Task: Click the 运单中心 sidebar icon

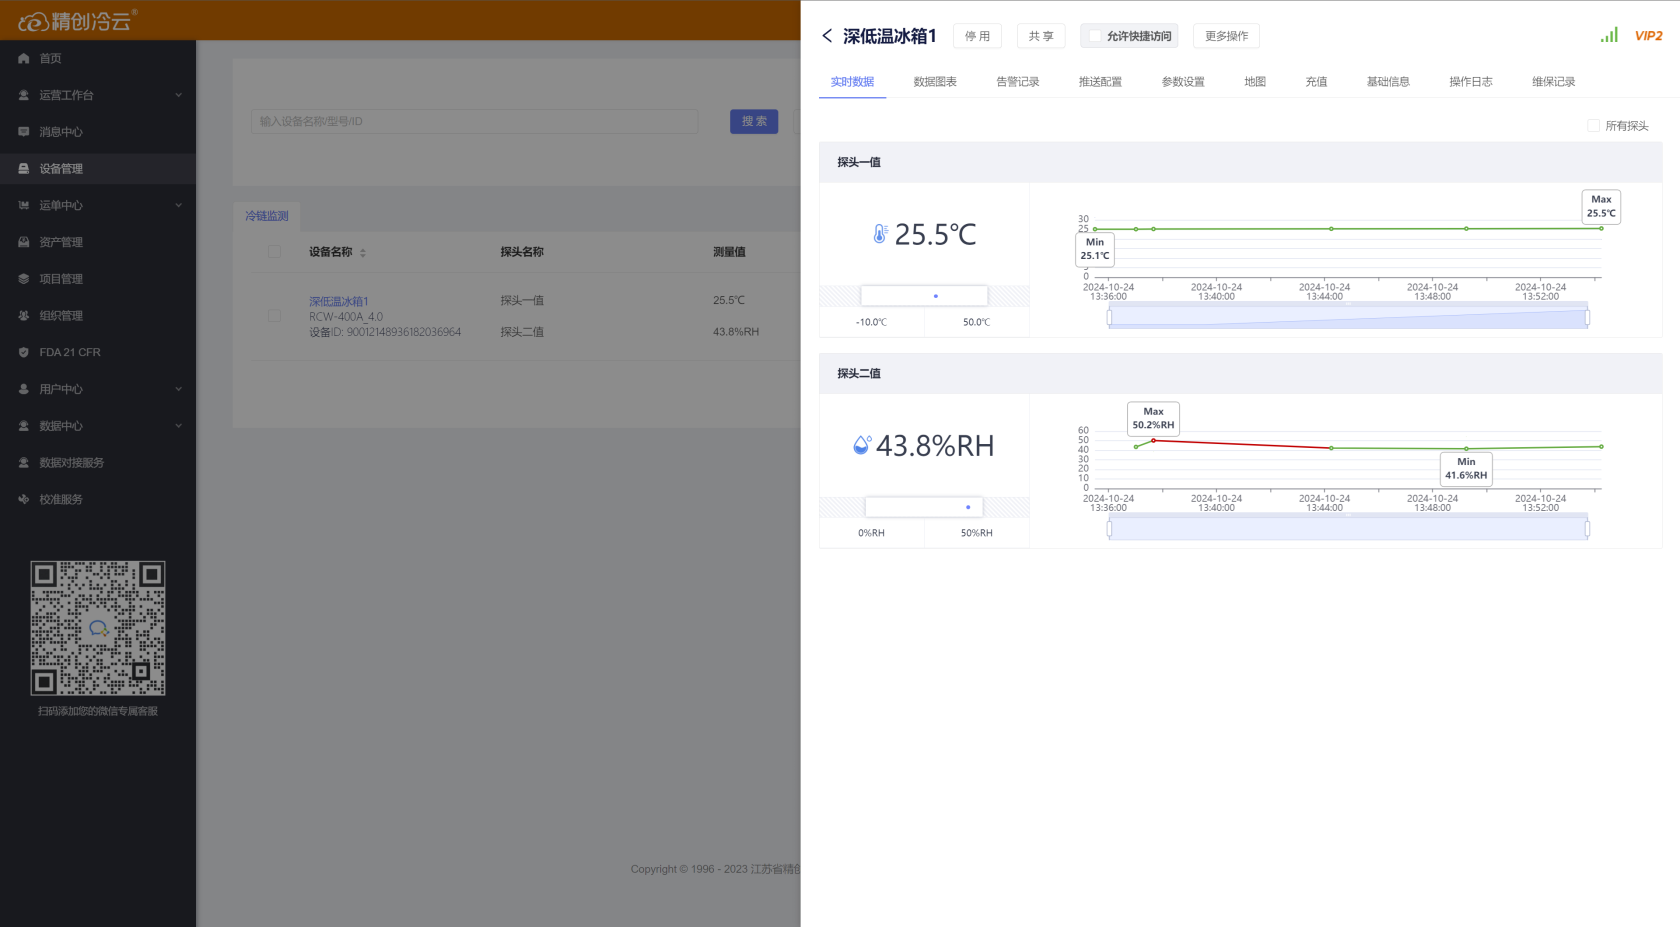Action: 24,205
